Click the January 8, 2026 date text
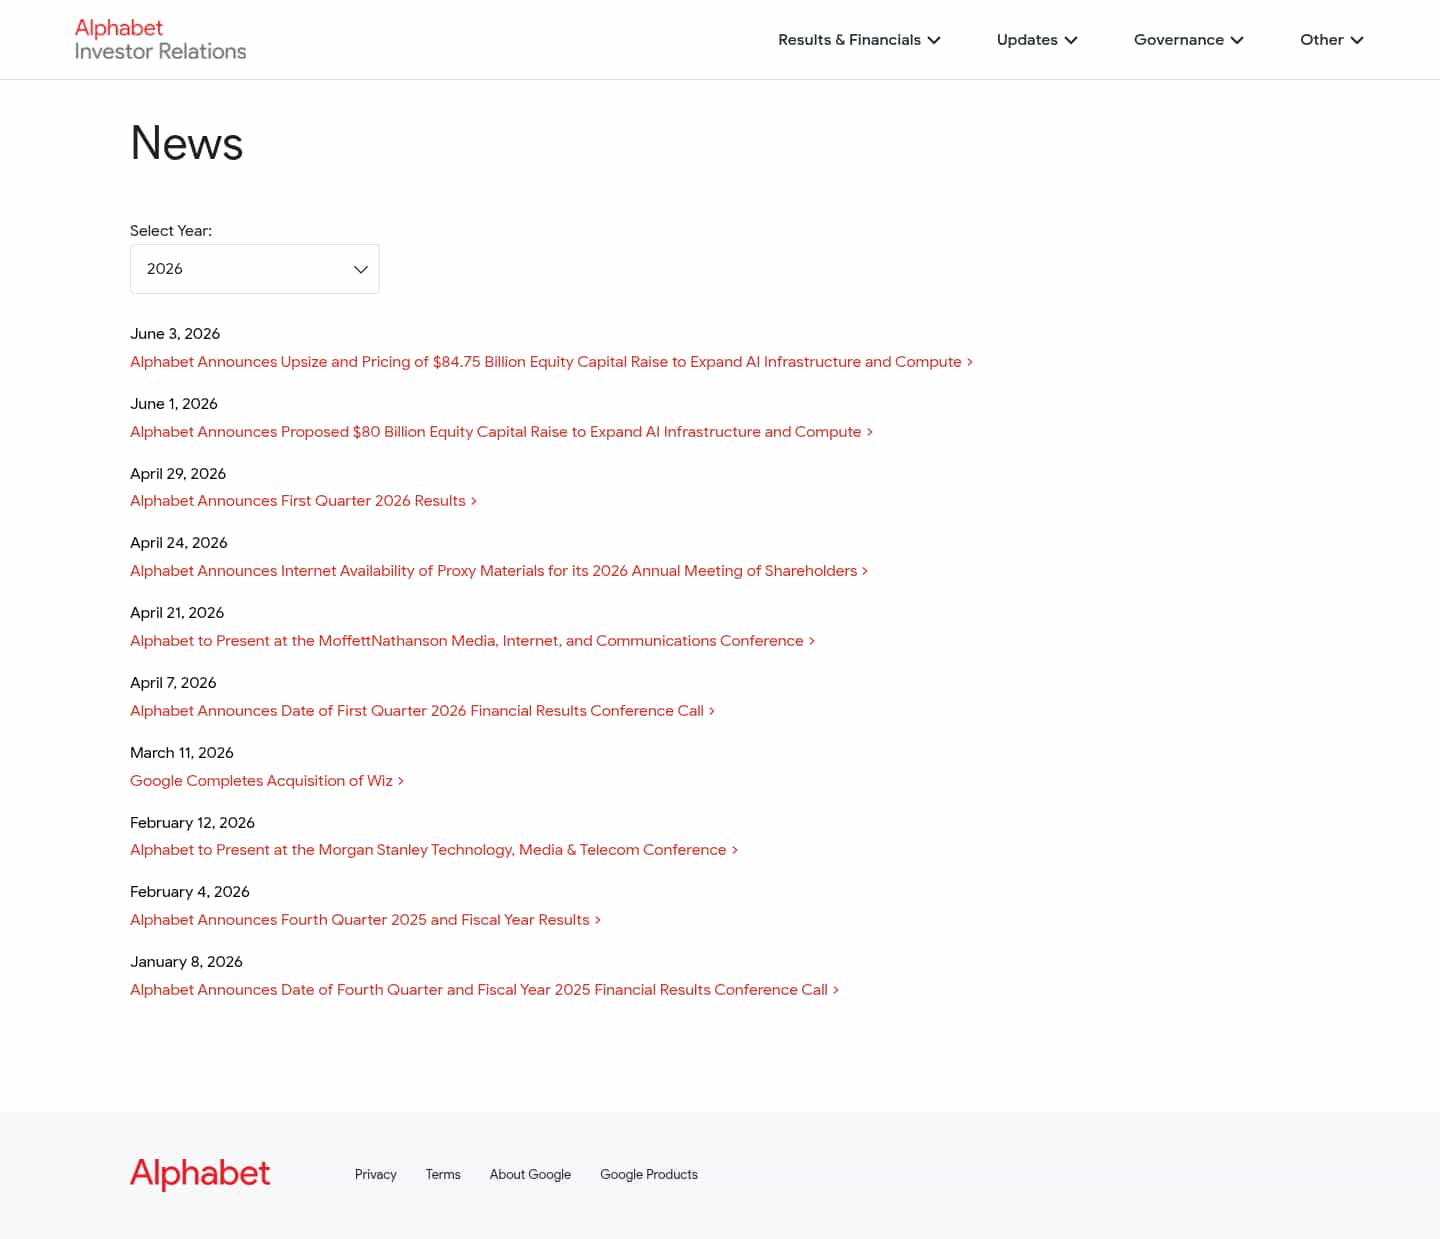 pyautogui.click(x=186, y=962)
